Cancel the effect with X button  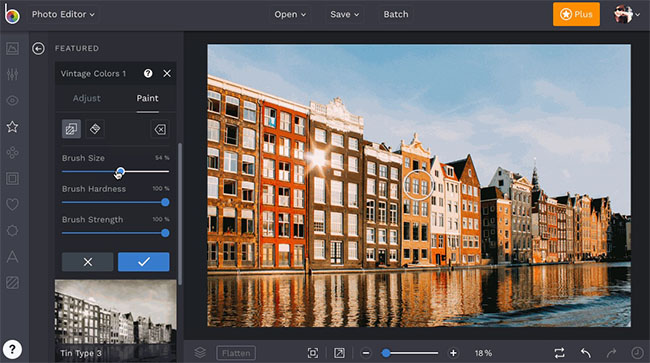tap(87, 262)
